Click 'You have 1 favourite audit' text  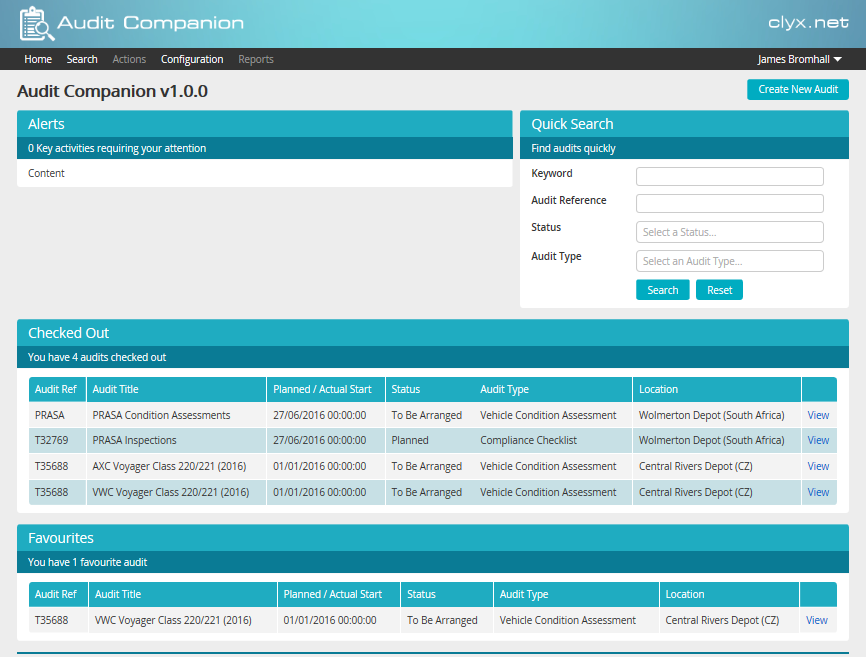click(x=87, y=562)
